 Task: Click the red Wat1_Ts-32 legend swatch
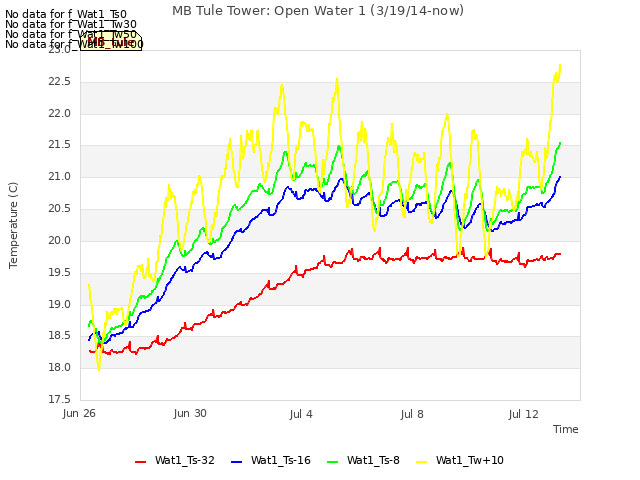pos(140,462)
